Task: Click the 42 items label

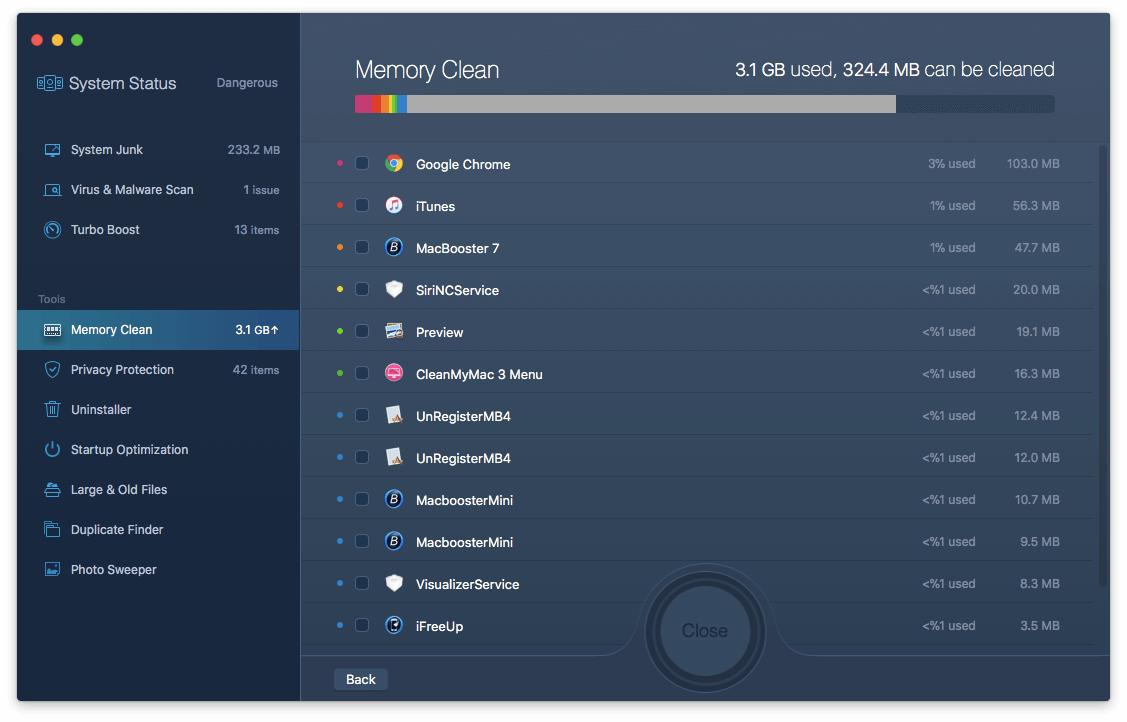Action: (x=256, y=370)
